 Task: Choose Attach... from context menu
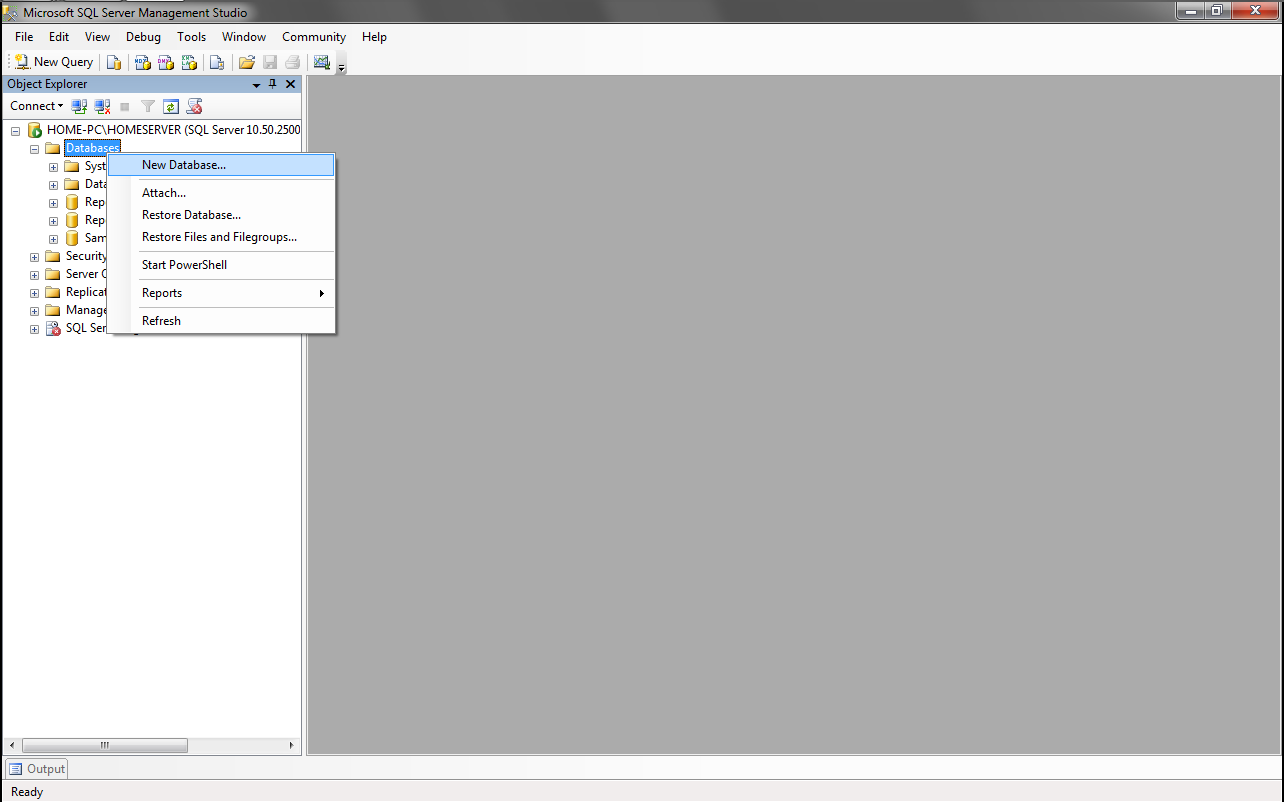point(221,193)
